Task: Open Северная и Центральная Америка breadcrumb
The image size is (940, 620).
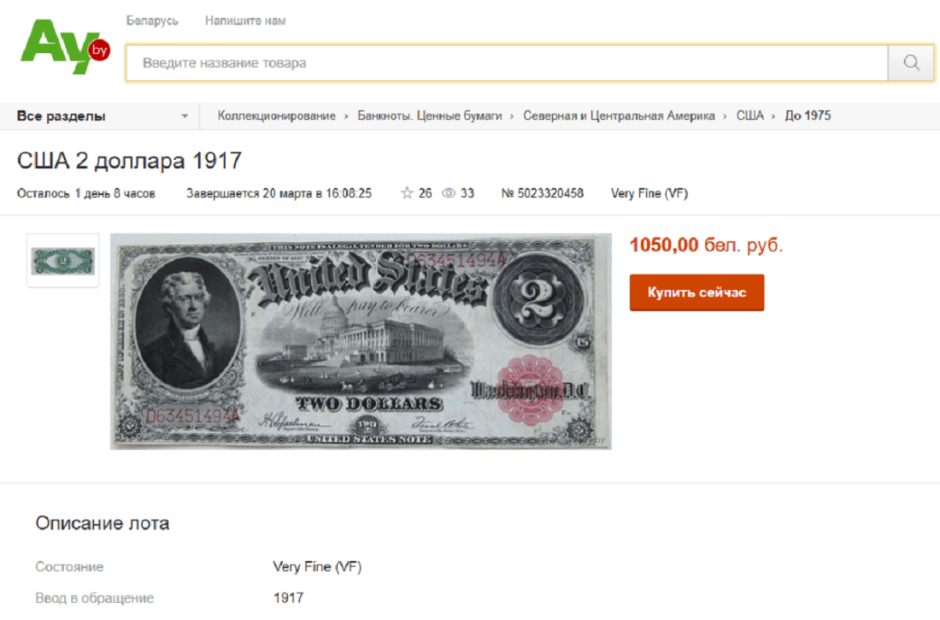Action: click(x=619, y=116)
